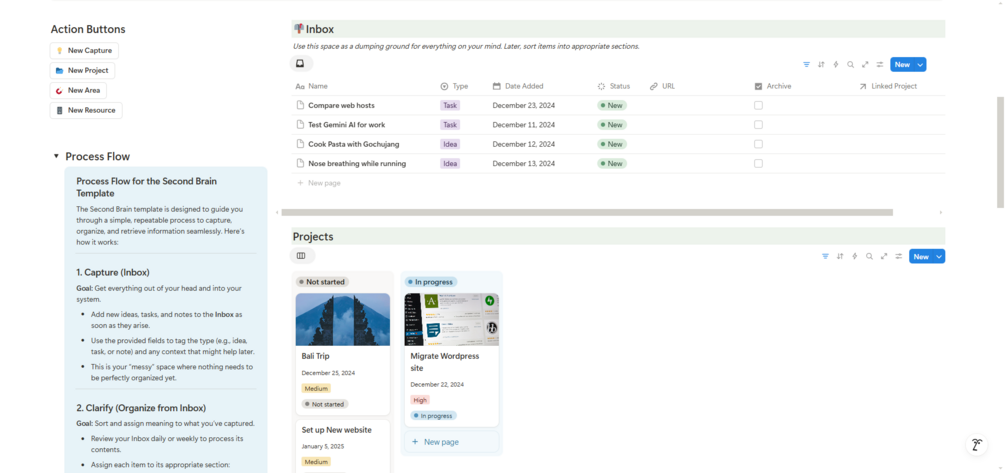
Task: Check Archive box for Nose breathing while running
Action: click(758, 163)
